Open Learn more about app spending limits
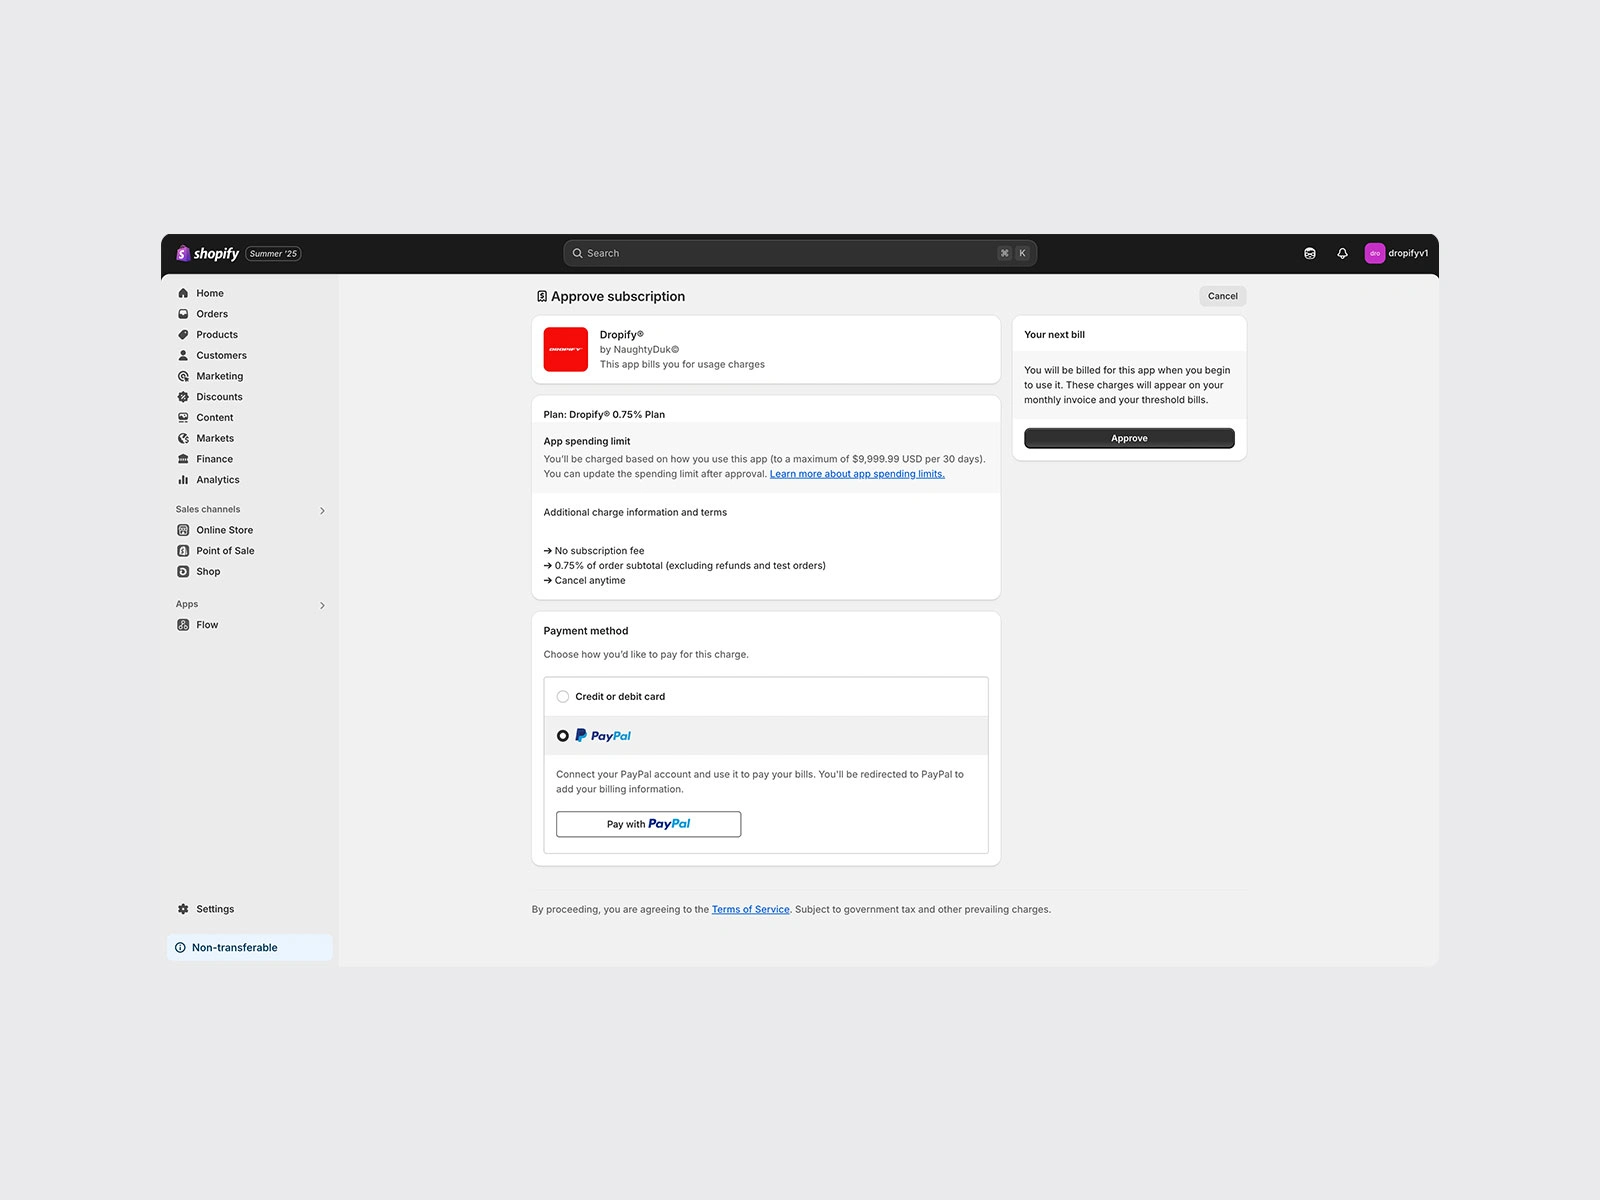1600x1200 pixels. pyautogui.click(x=857, y=474)
